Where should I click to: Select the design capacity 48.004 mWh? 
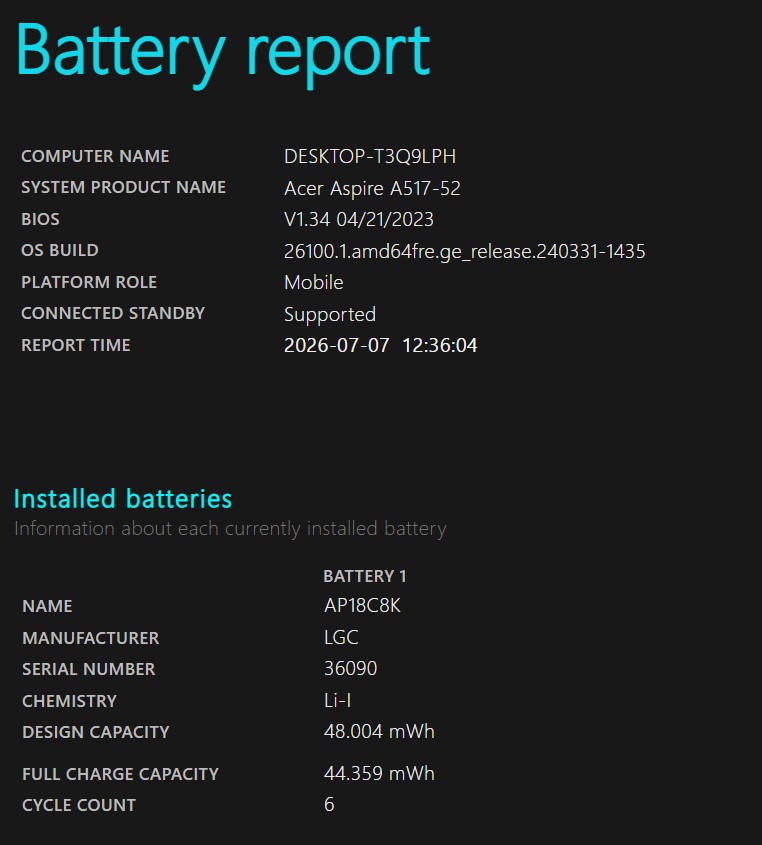pos(379,732)
